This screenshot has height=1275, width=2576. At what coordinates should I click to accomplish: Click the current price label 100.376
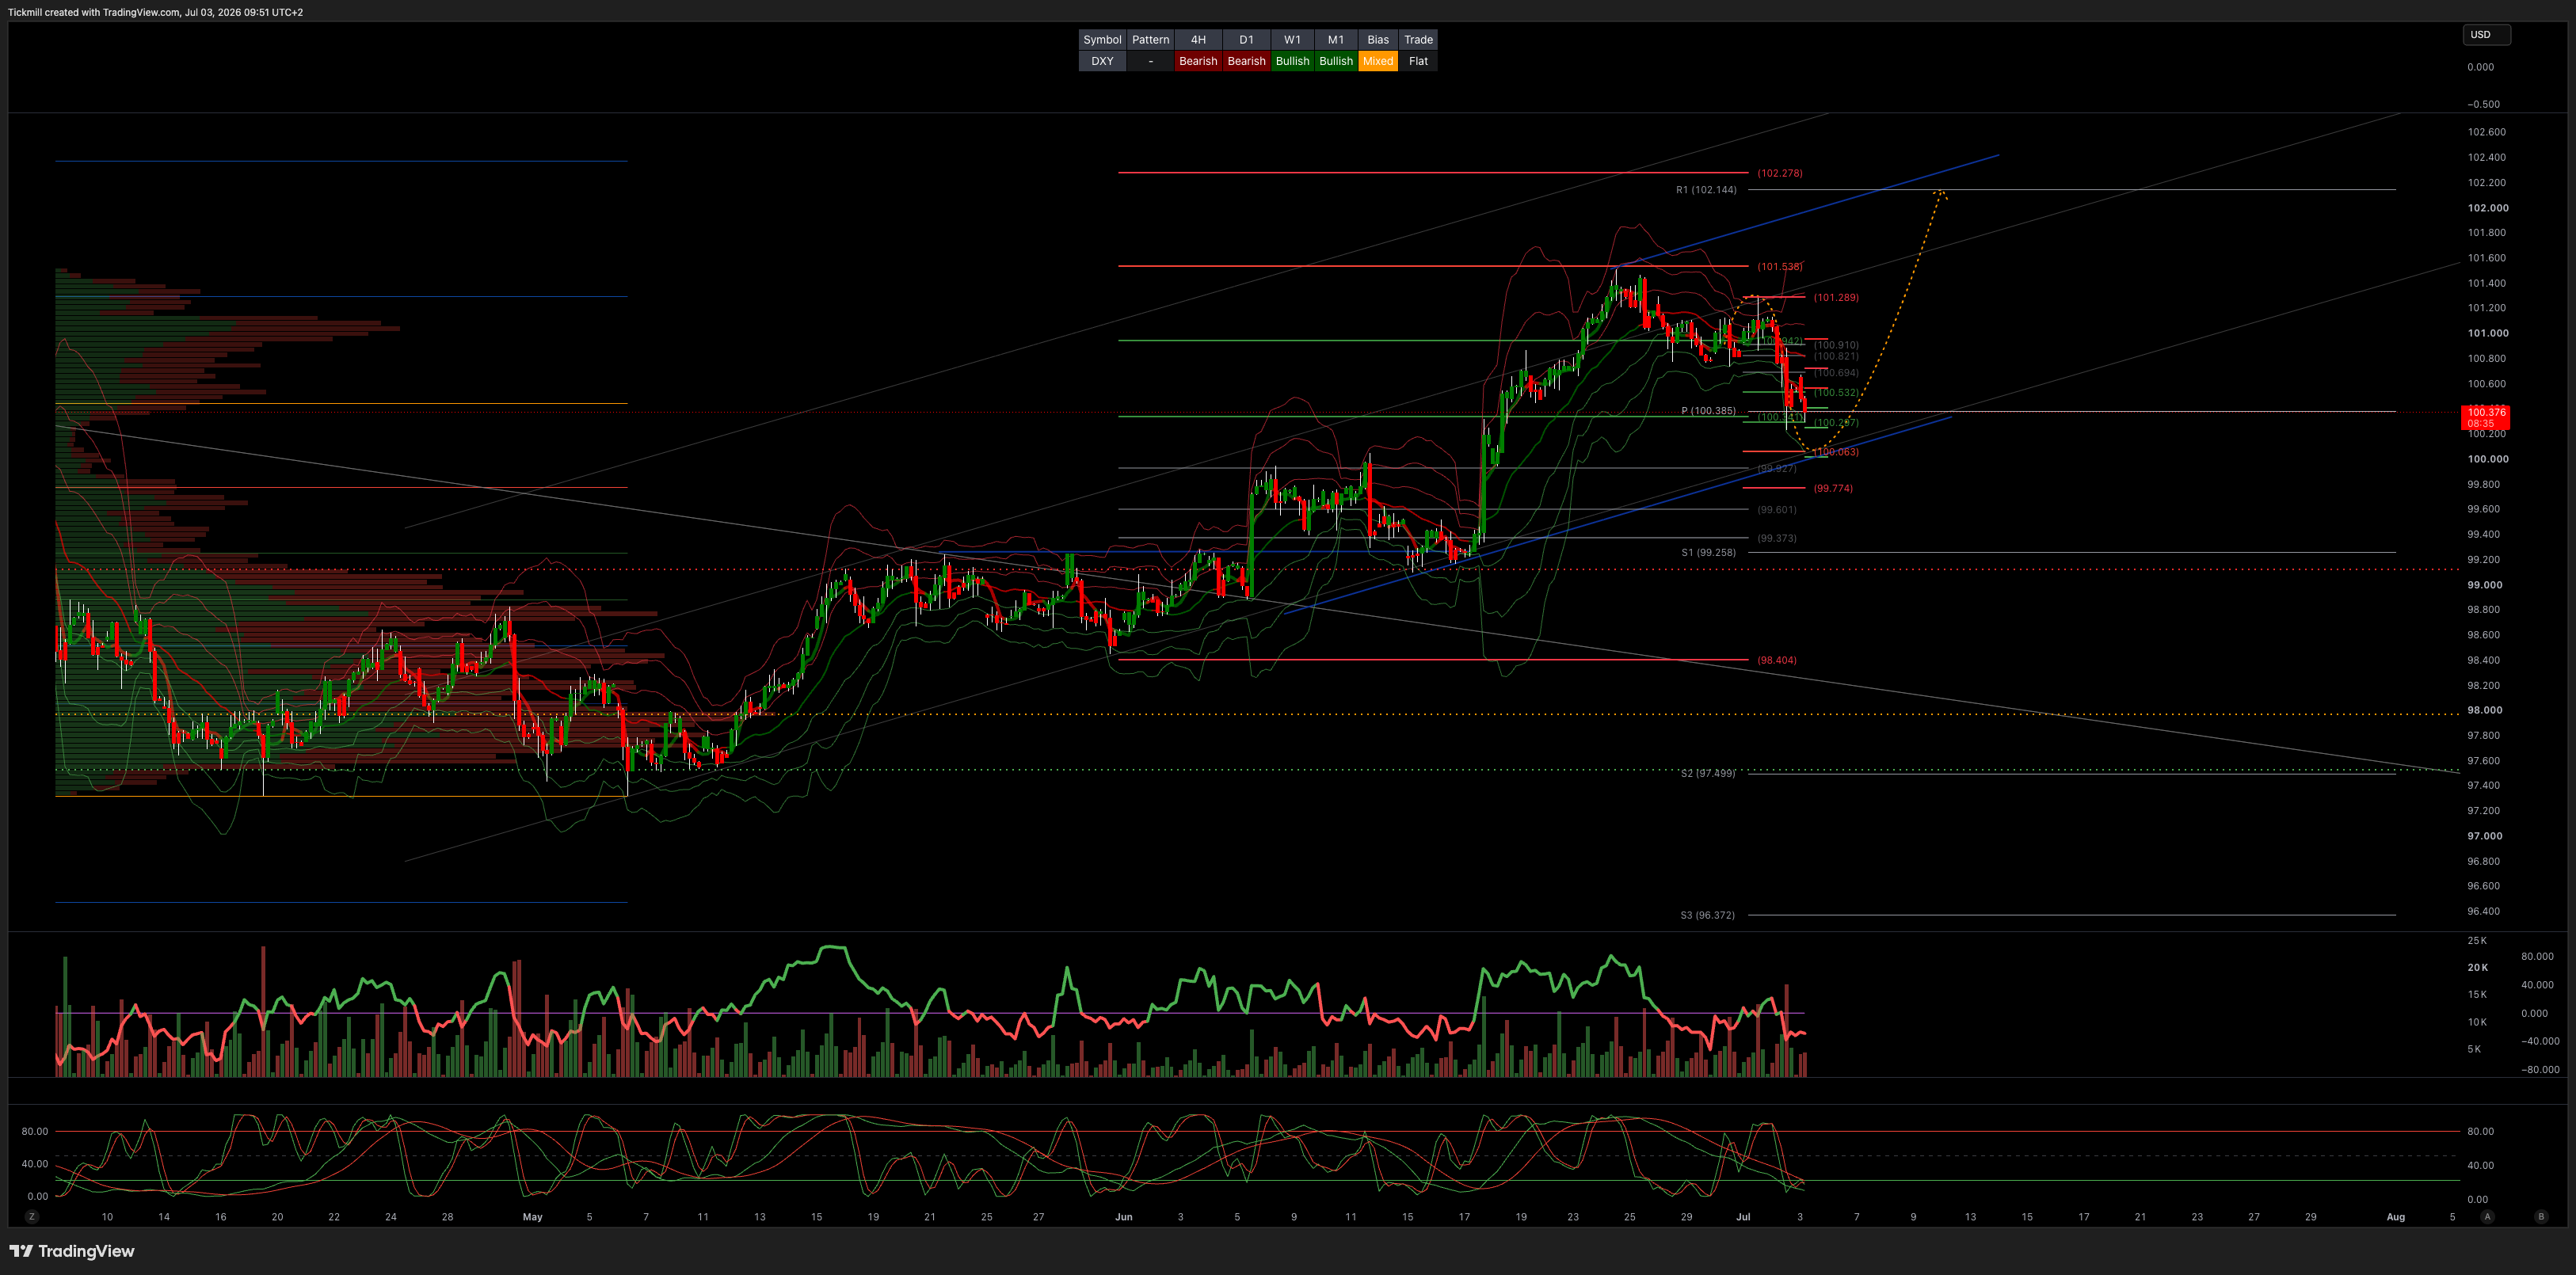pos(2486,417)
